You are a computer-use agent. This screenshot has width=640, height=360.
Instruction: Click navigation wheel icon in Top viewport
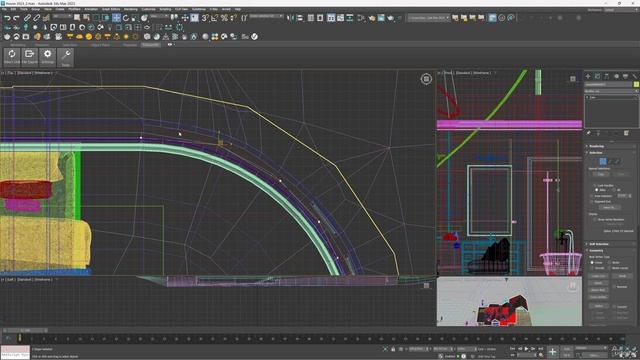click(426, 79)
